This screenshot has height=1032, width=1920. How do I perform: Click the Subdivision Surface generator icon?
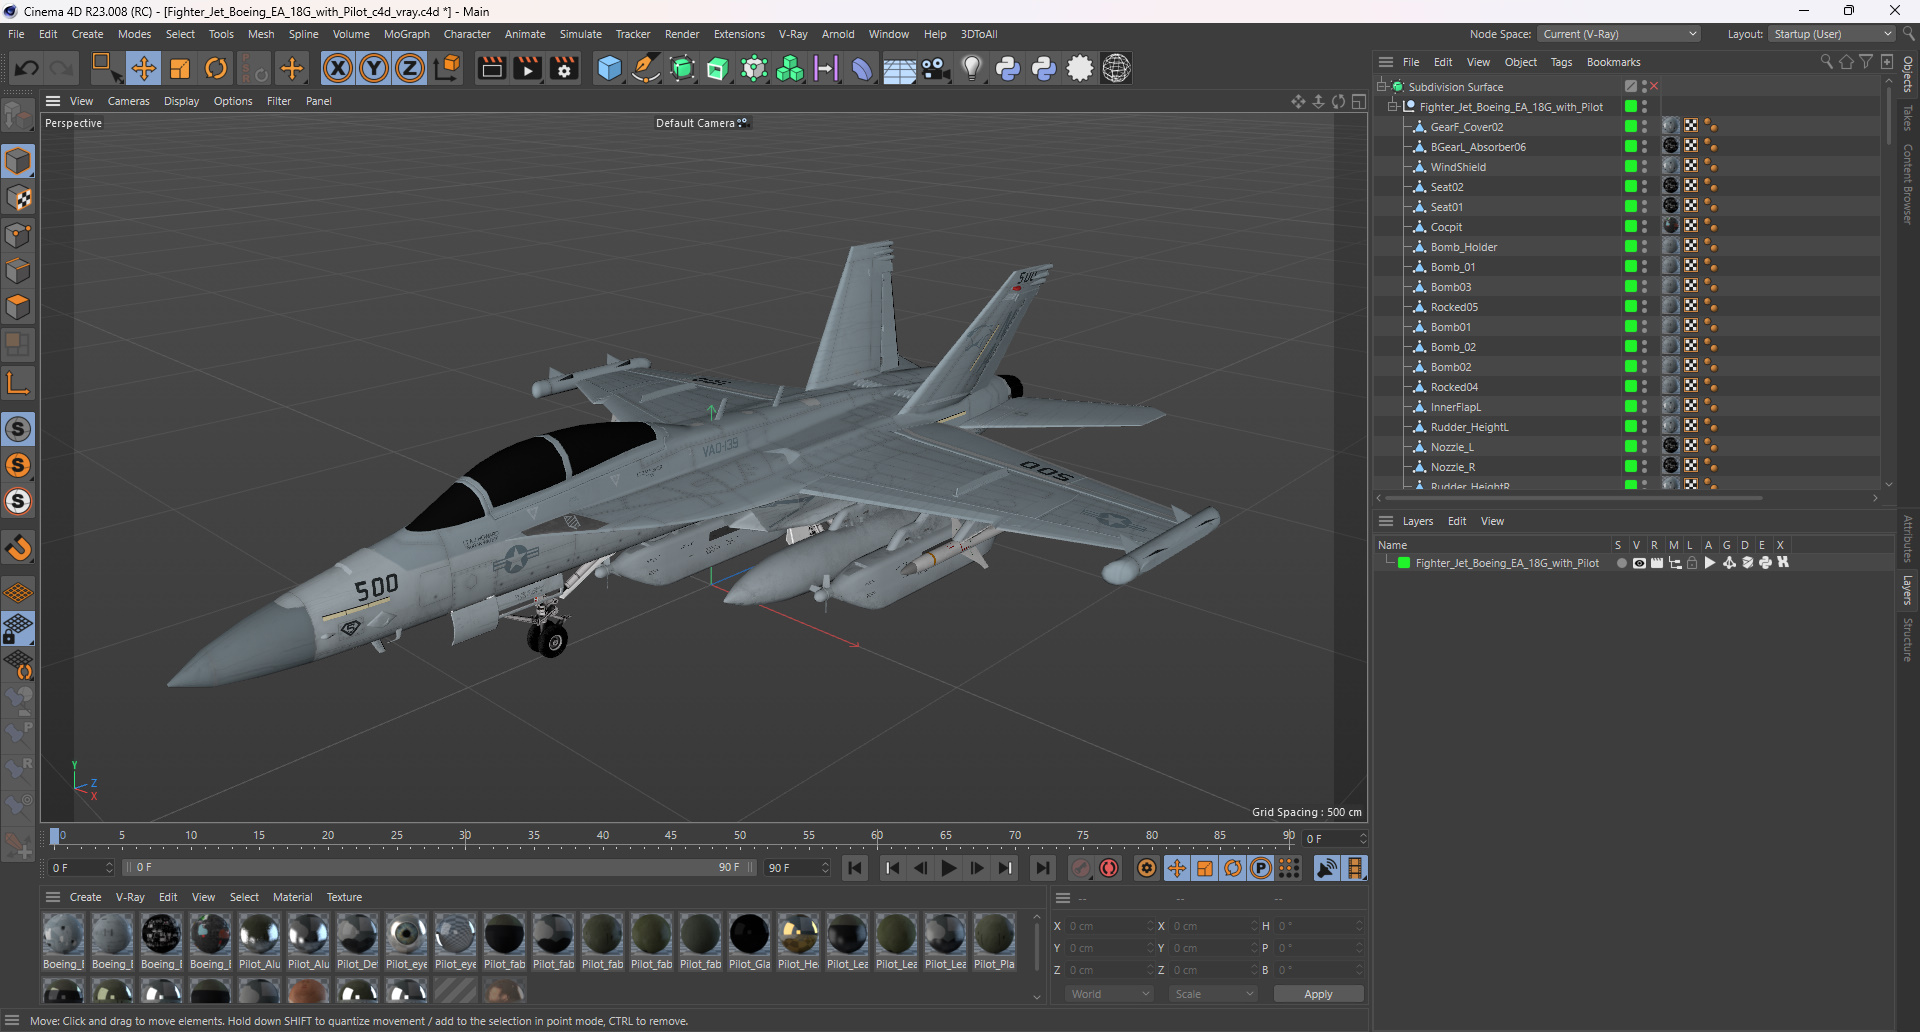[682, 68]
